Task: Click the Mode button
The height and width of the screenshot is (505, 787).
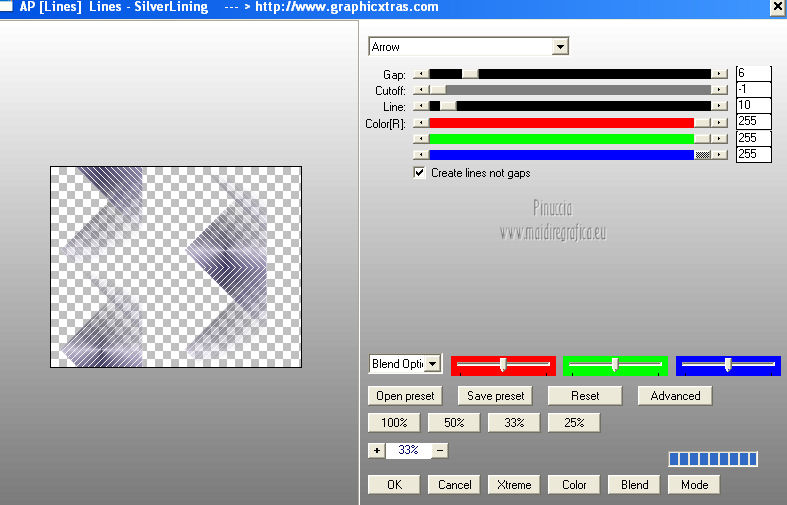Action: coord(694,485)
